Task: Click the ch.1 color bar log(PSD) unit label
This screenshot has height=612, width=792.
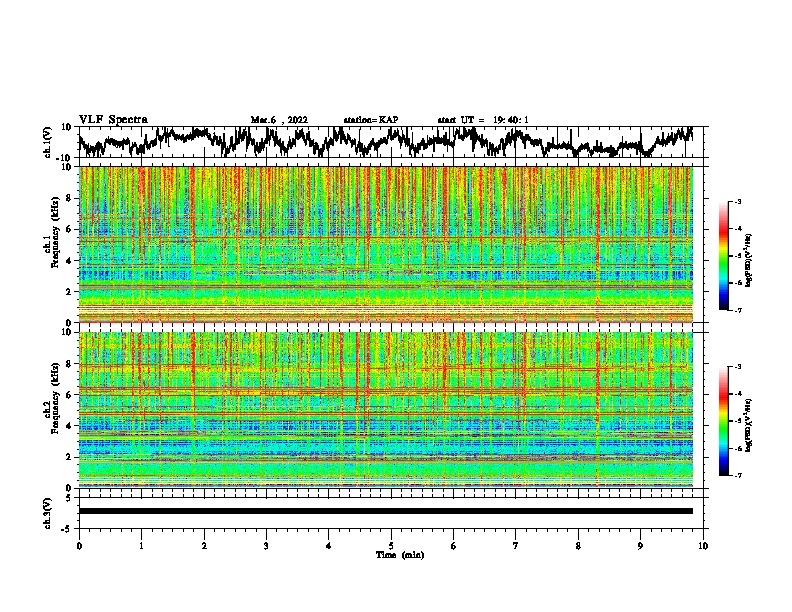Action: pyautogui.click(x=749, y=261)
